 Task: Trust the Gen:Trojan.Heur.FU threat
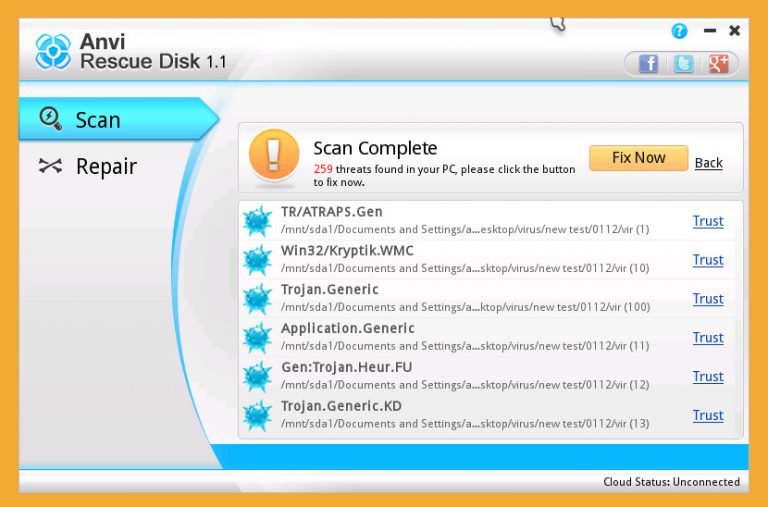tap(708, 377)
